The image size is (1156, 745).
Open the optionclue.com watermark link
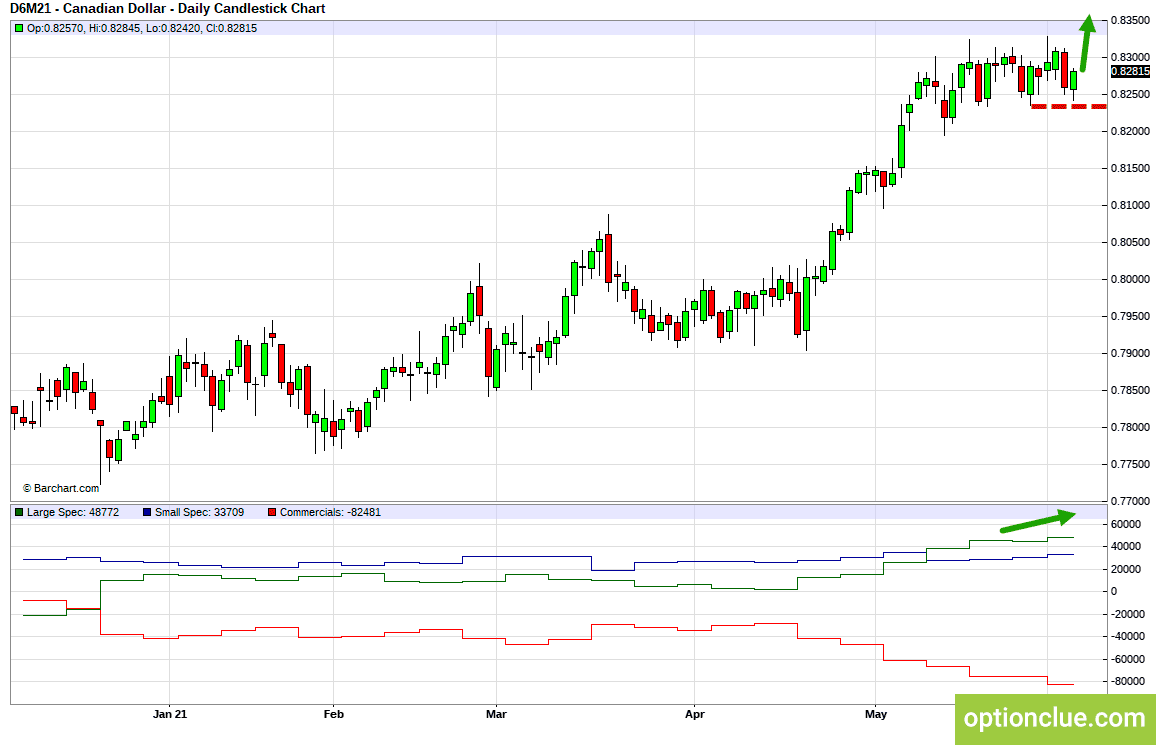point(1055,718)
